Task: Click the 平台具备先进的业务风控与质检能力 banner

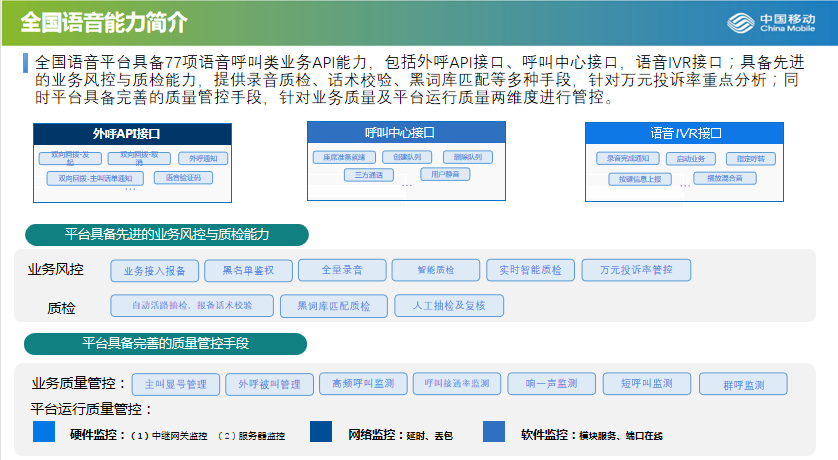Action: (166, 234)
